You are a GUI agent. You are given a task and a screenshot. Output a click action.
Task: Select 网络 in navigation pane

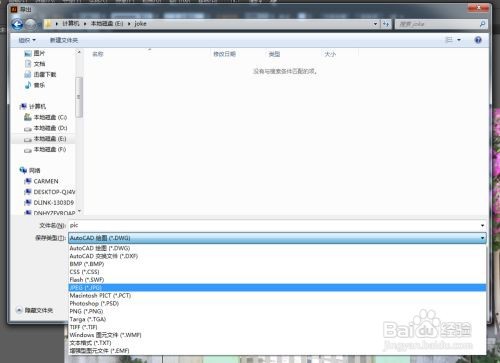click(30, 171)
